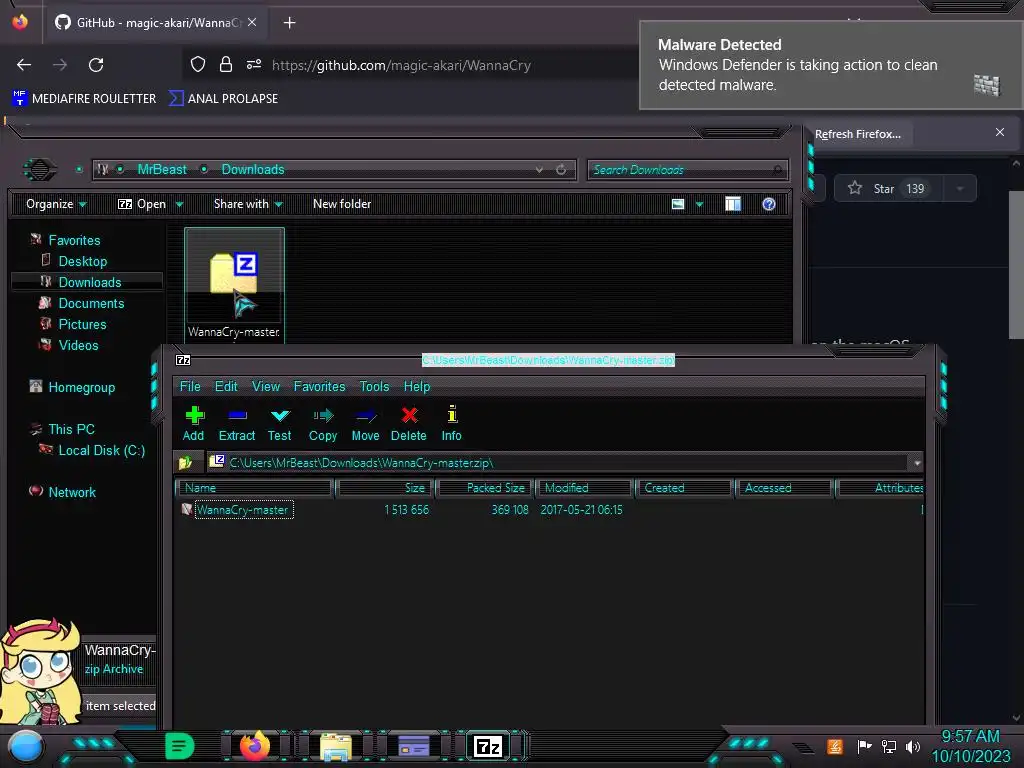
Task: Sort 7-Zip list by Modified column
Action: 584,488
